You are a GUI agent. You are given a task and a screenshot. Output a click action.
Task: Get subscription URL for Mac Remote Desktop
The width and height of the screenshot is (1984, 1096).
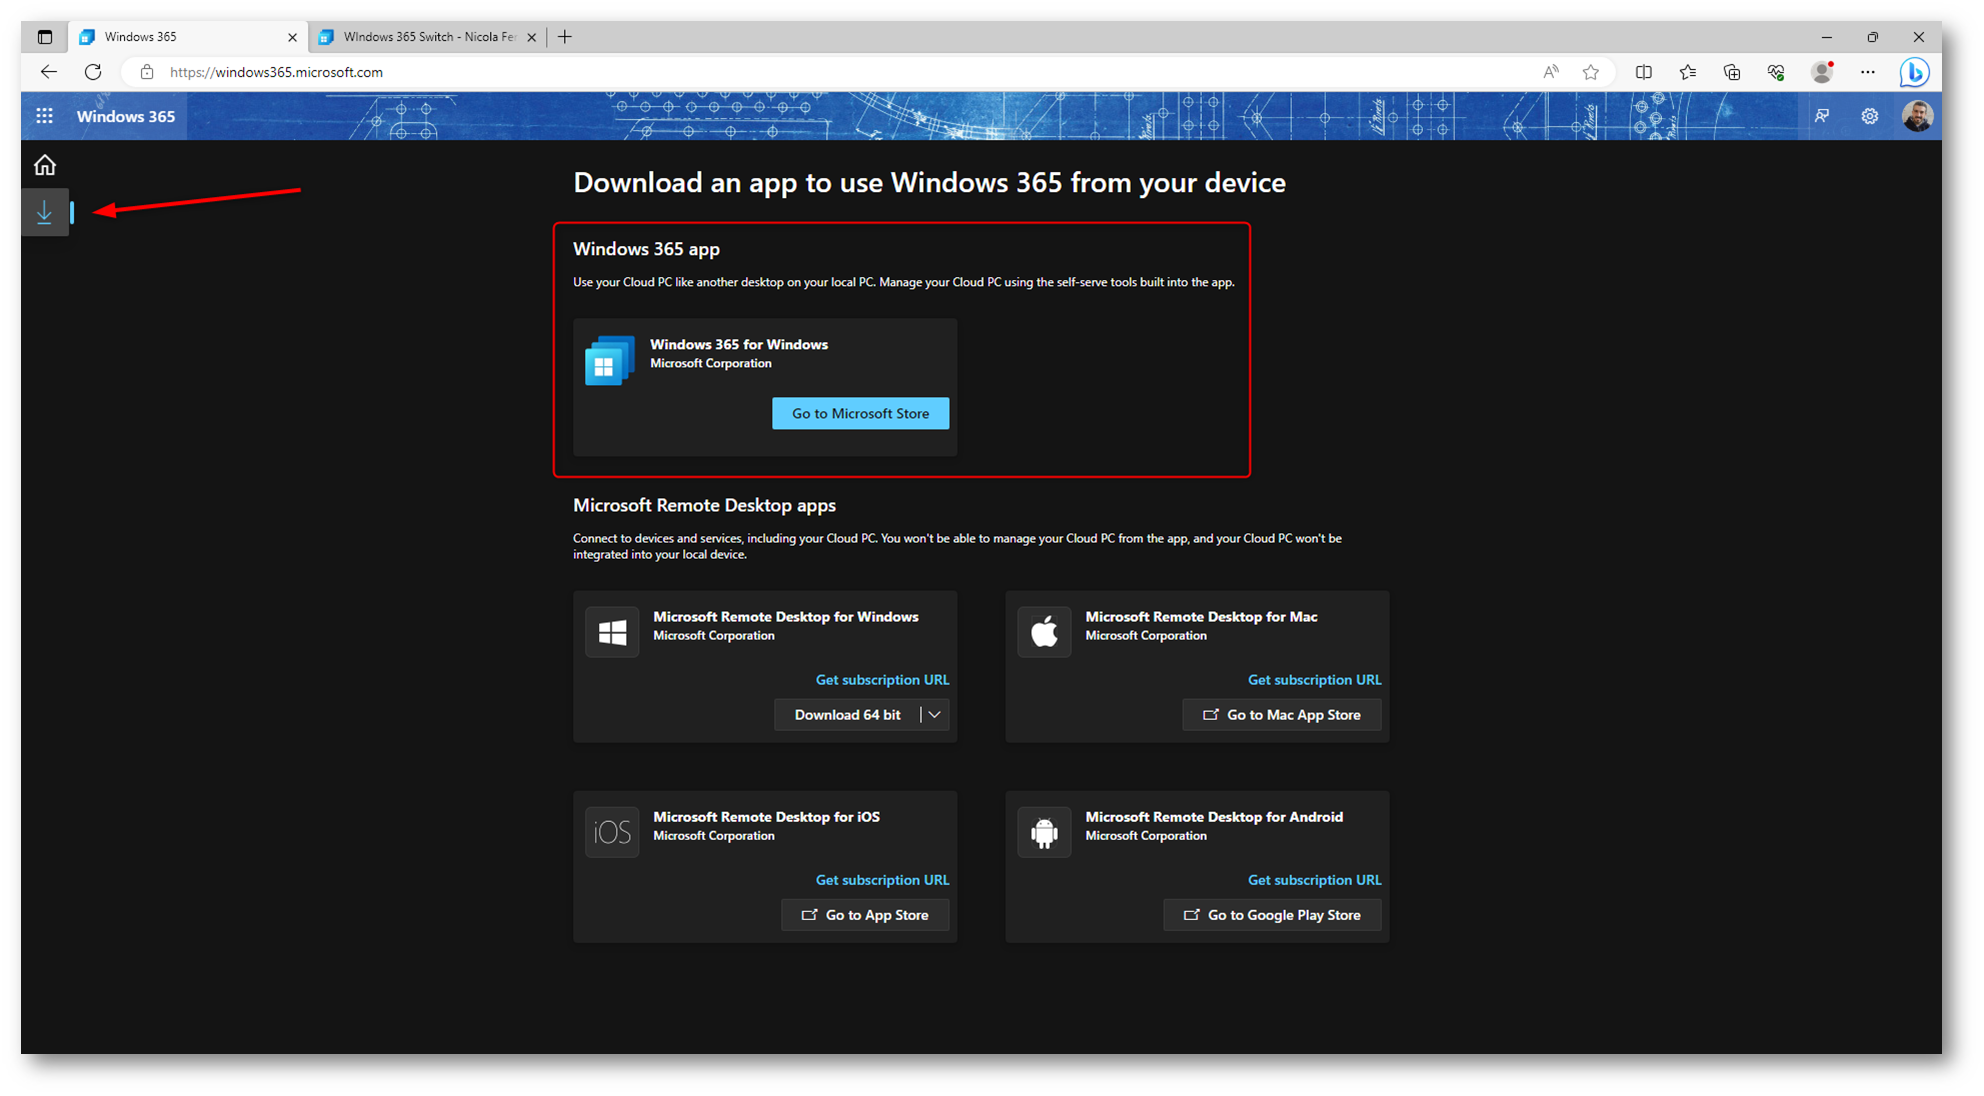[x=1314, y=680]
